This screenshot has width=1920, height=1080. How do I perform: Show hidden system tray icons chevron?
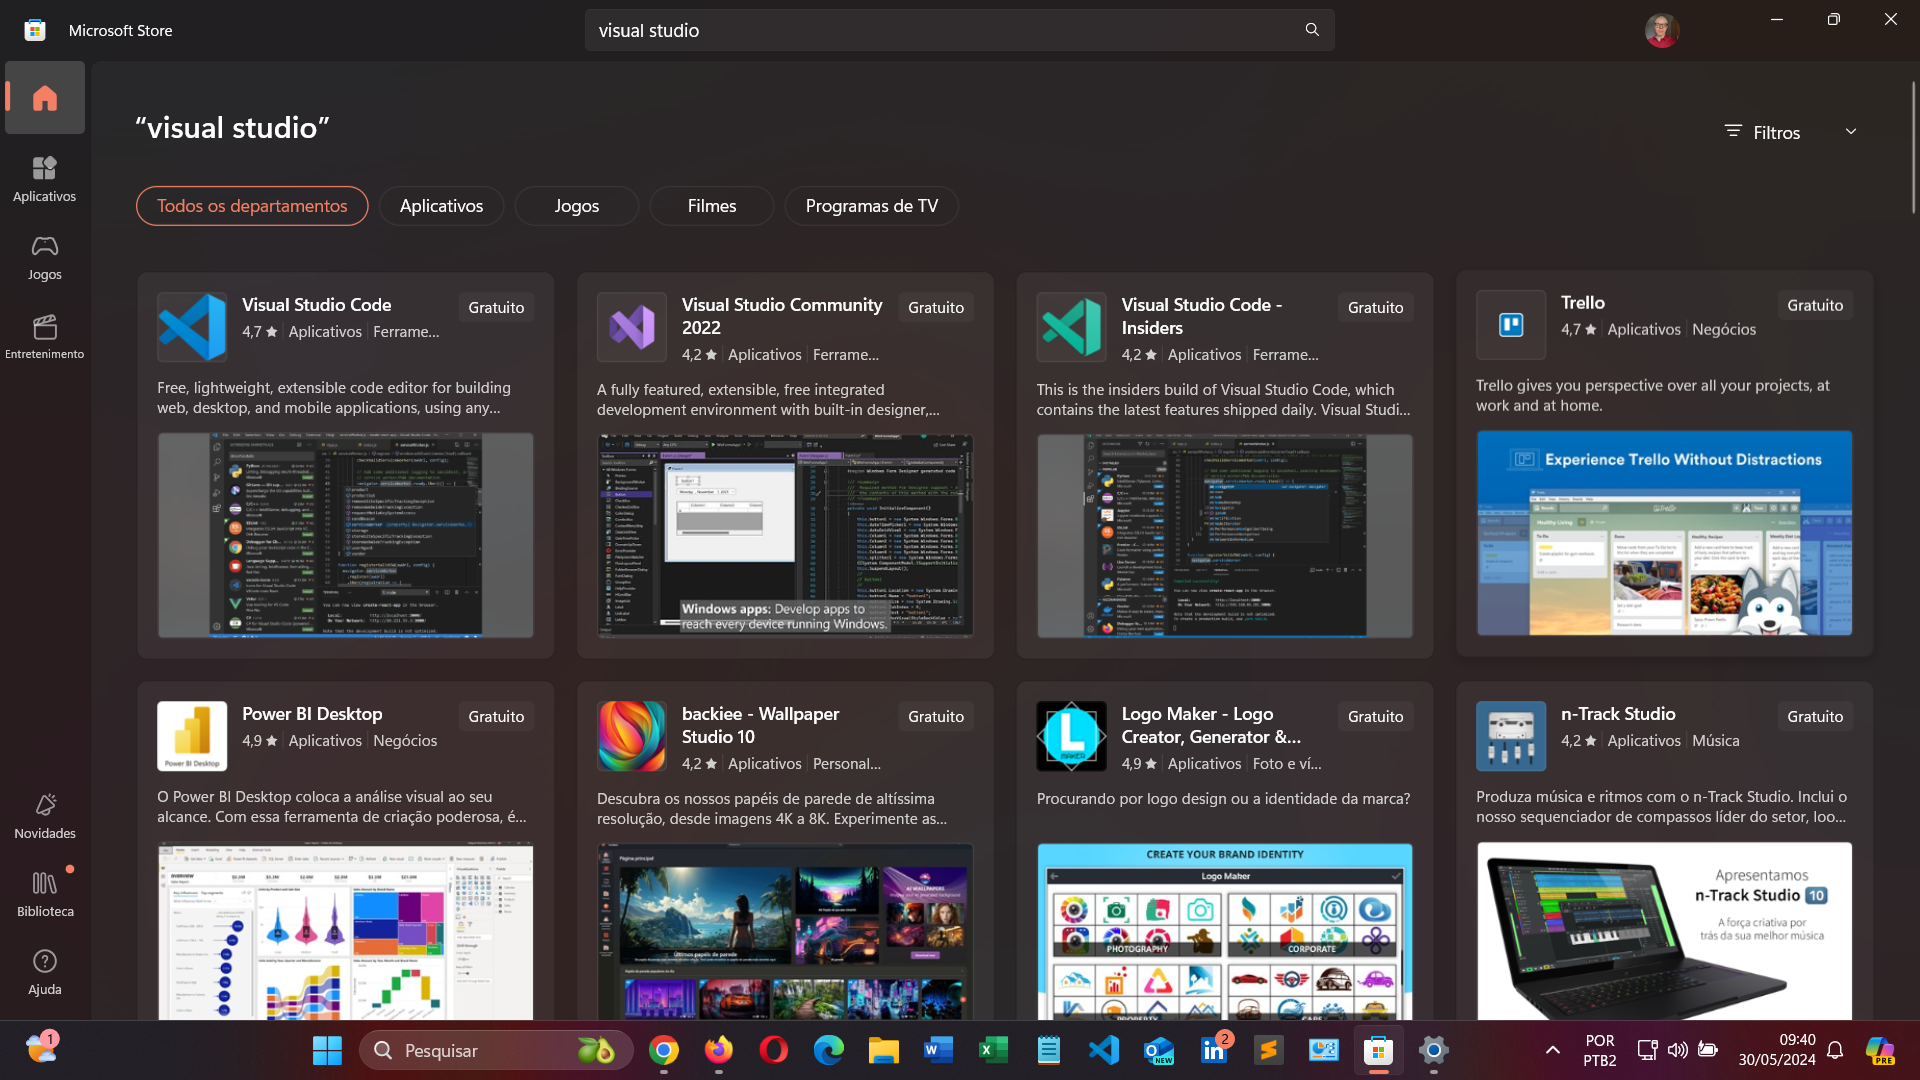click(1553, 1050)
